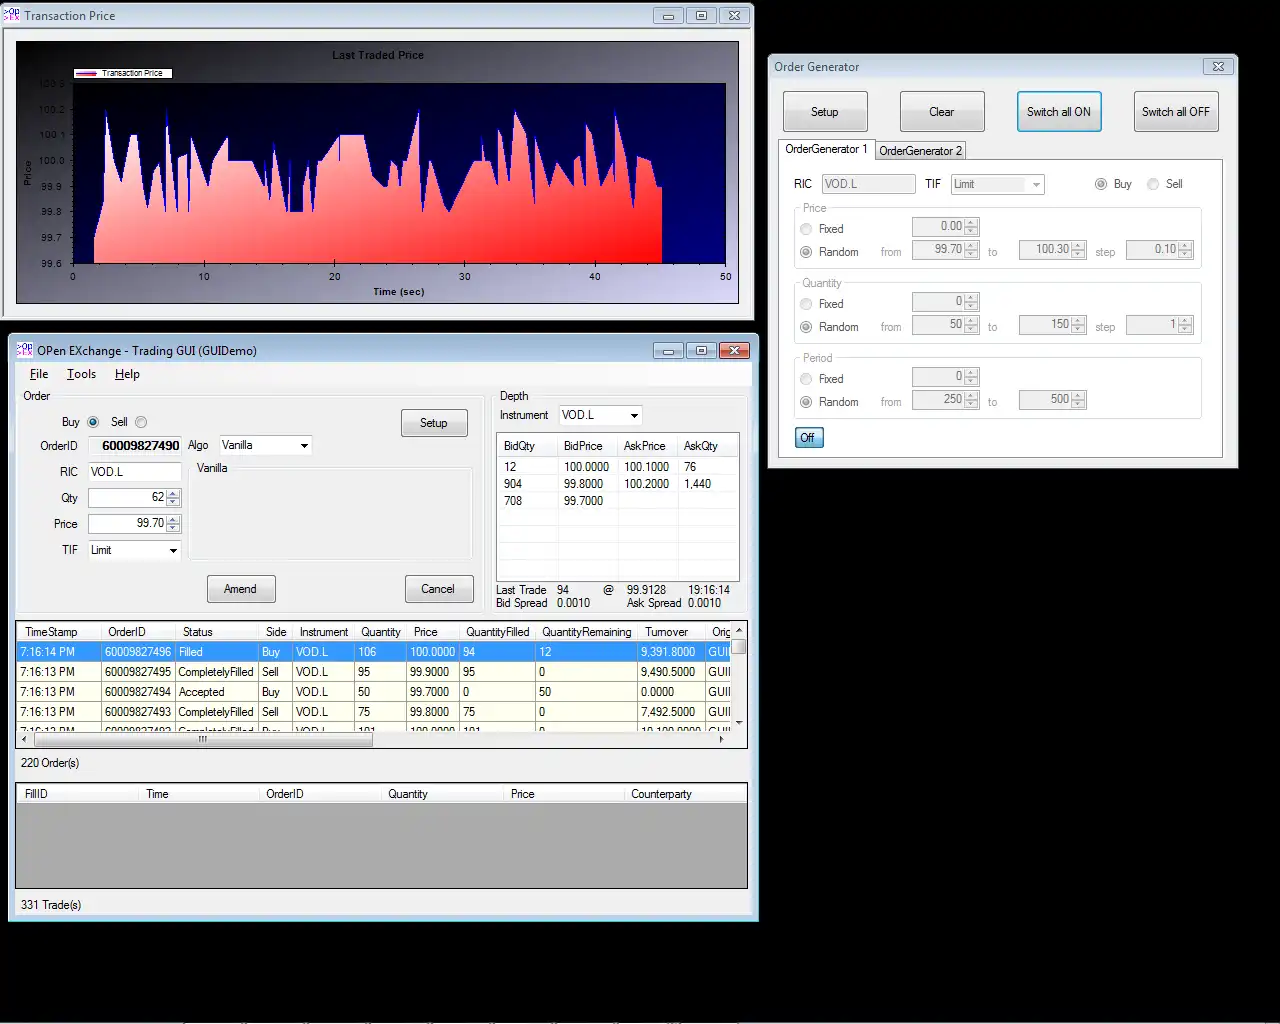Viewport: 1280px width, 1024px height.
Task: Click the Turnover column header
Action: click(671, 632)
